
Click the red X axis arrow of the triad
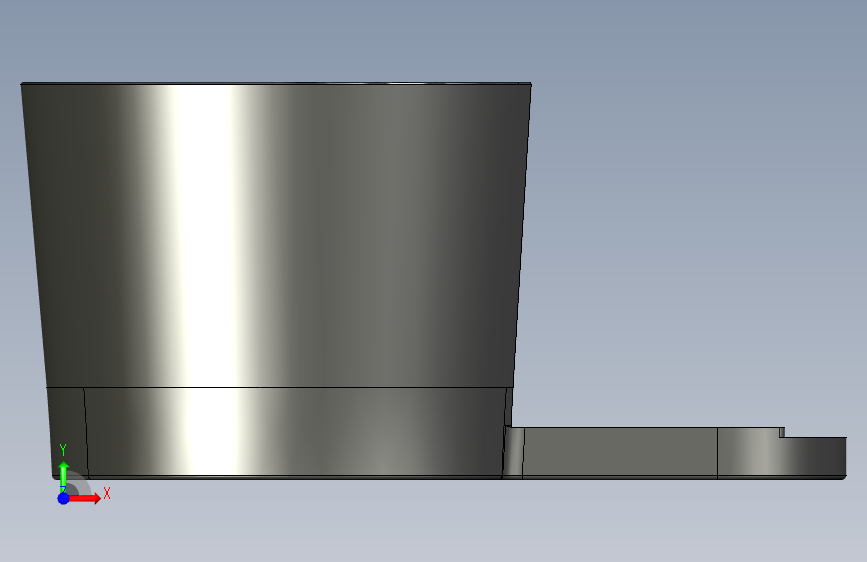click(85, 498)
